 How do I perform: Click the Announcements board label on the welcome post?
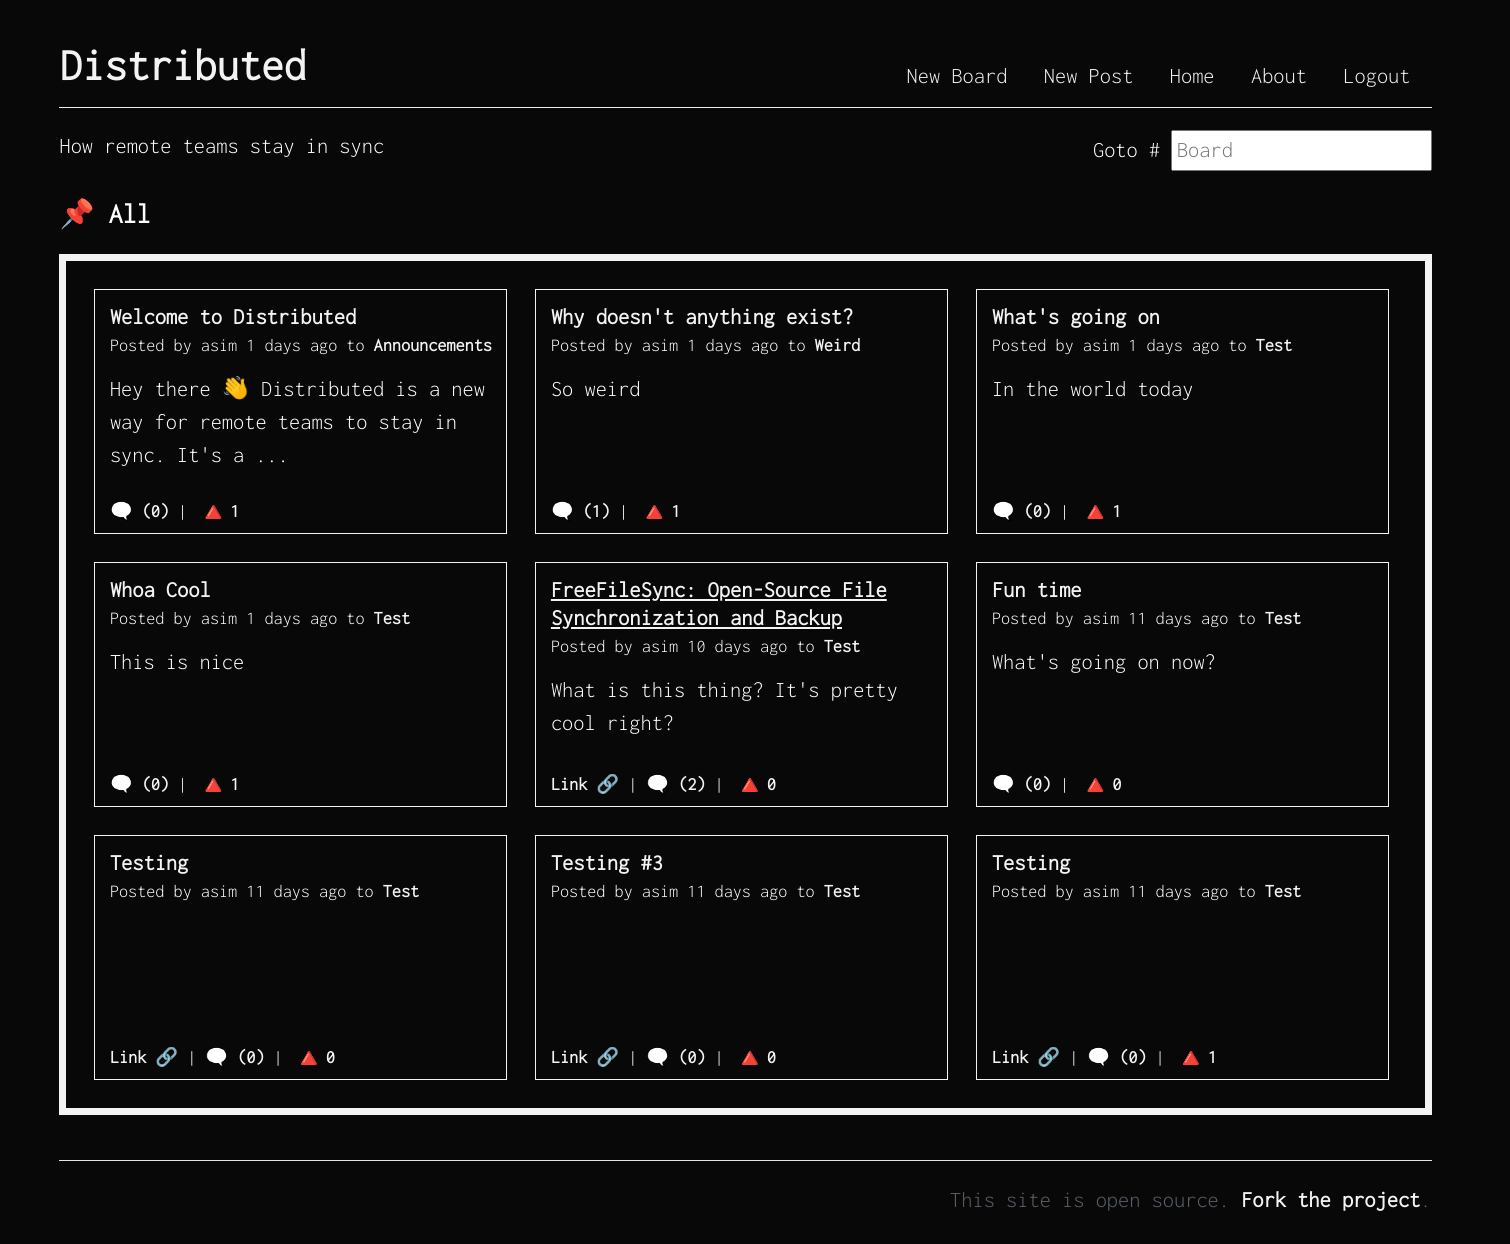(432, 345)
